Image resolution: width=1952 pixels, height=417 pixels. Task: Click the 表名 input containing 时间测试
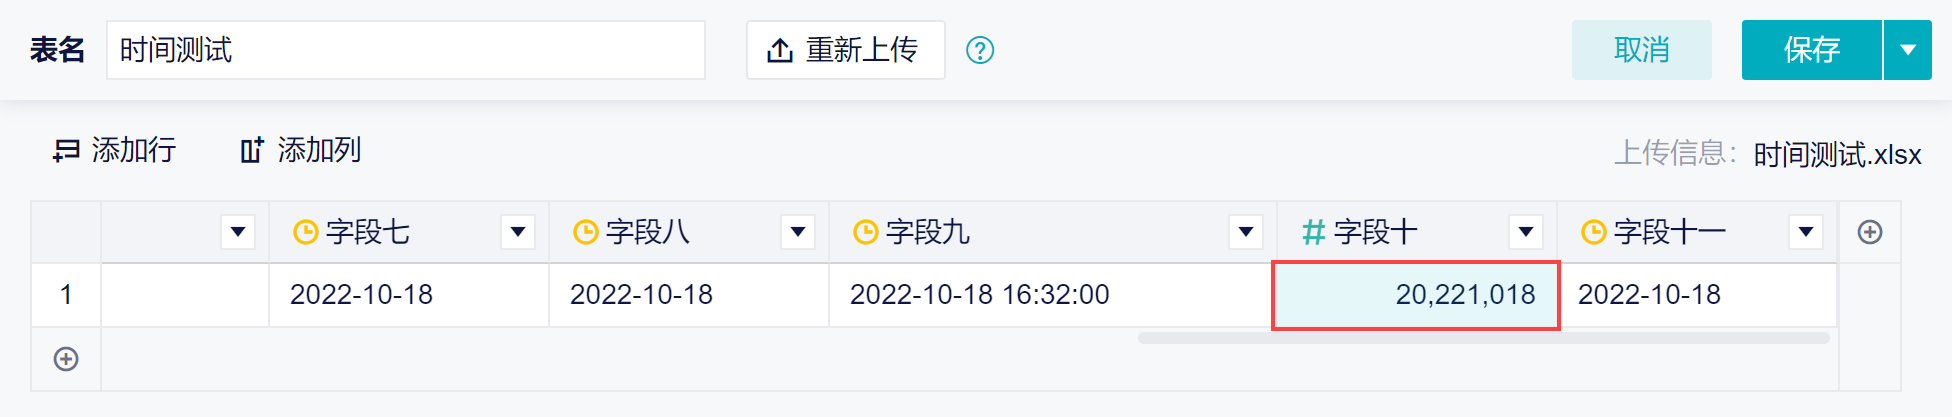click(406, 50)
